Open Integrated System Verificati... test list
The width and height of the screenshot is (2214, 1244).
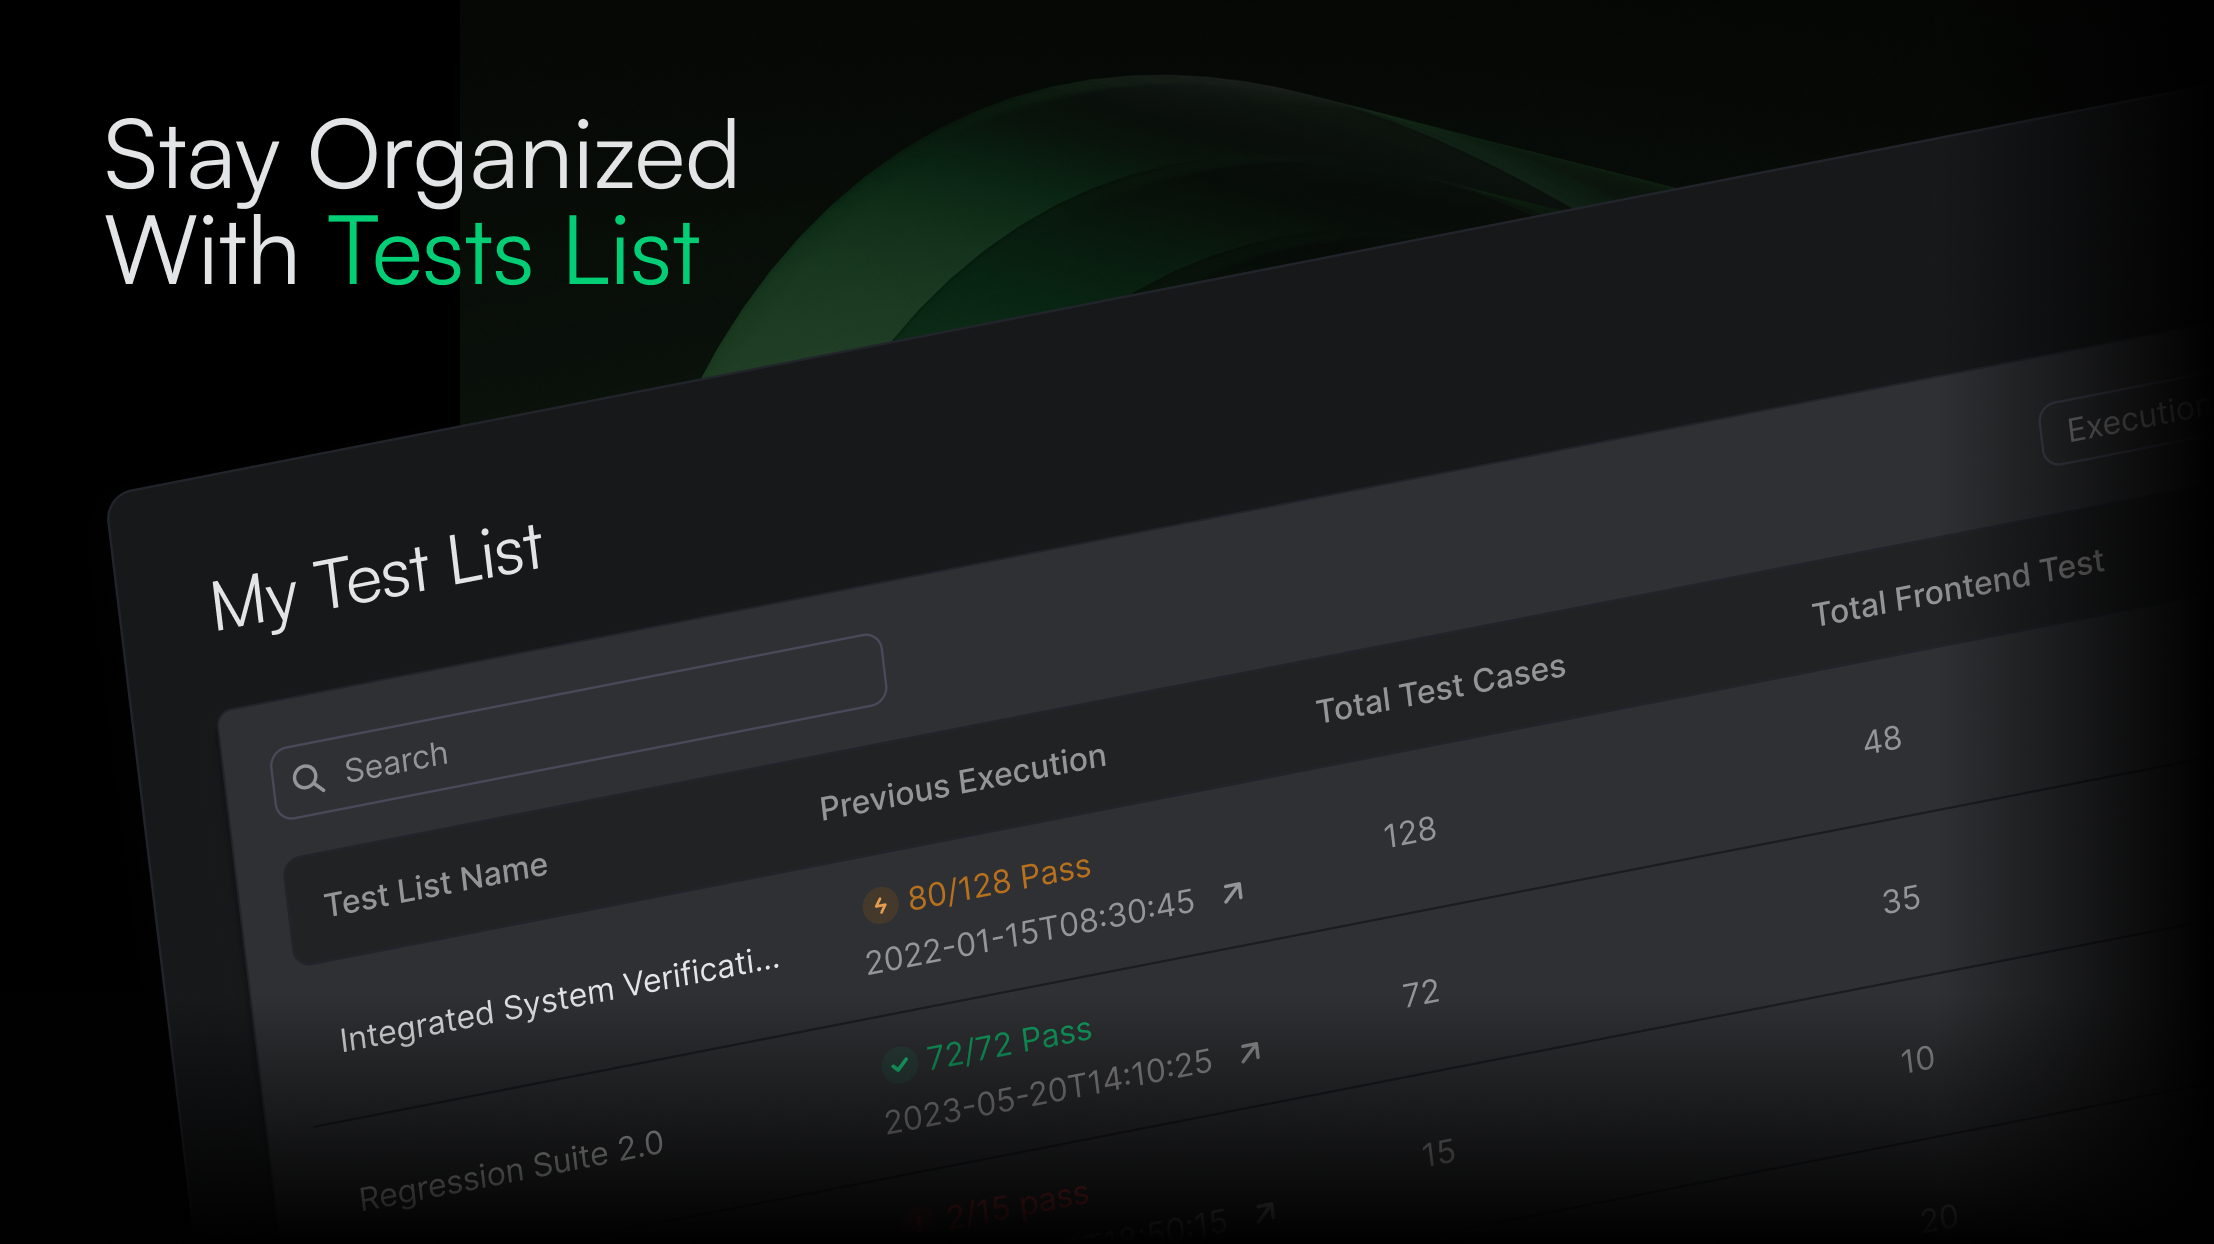[559, 1002]
